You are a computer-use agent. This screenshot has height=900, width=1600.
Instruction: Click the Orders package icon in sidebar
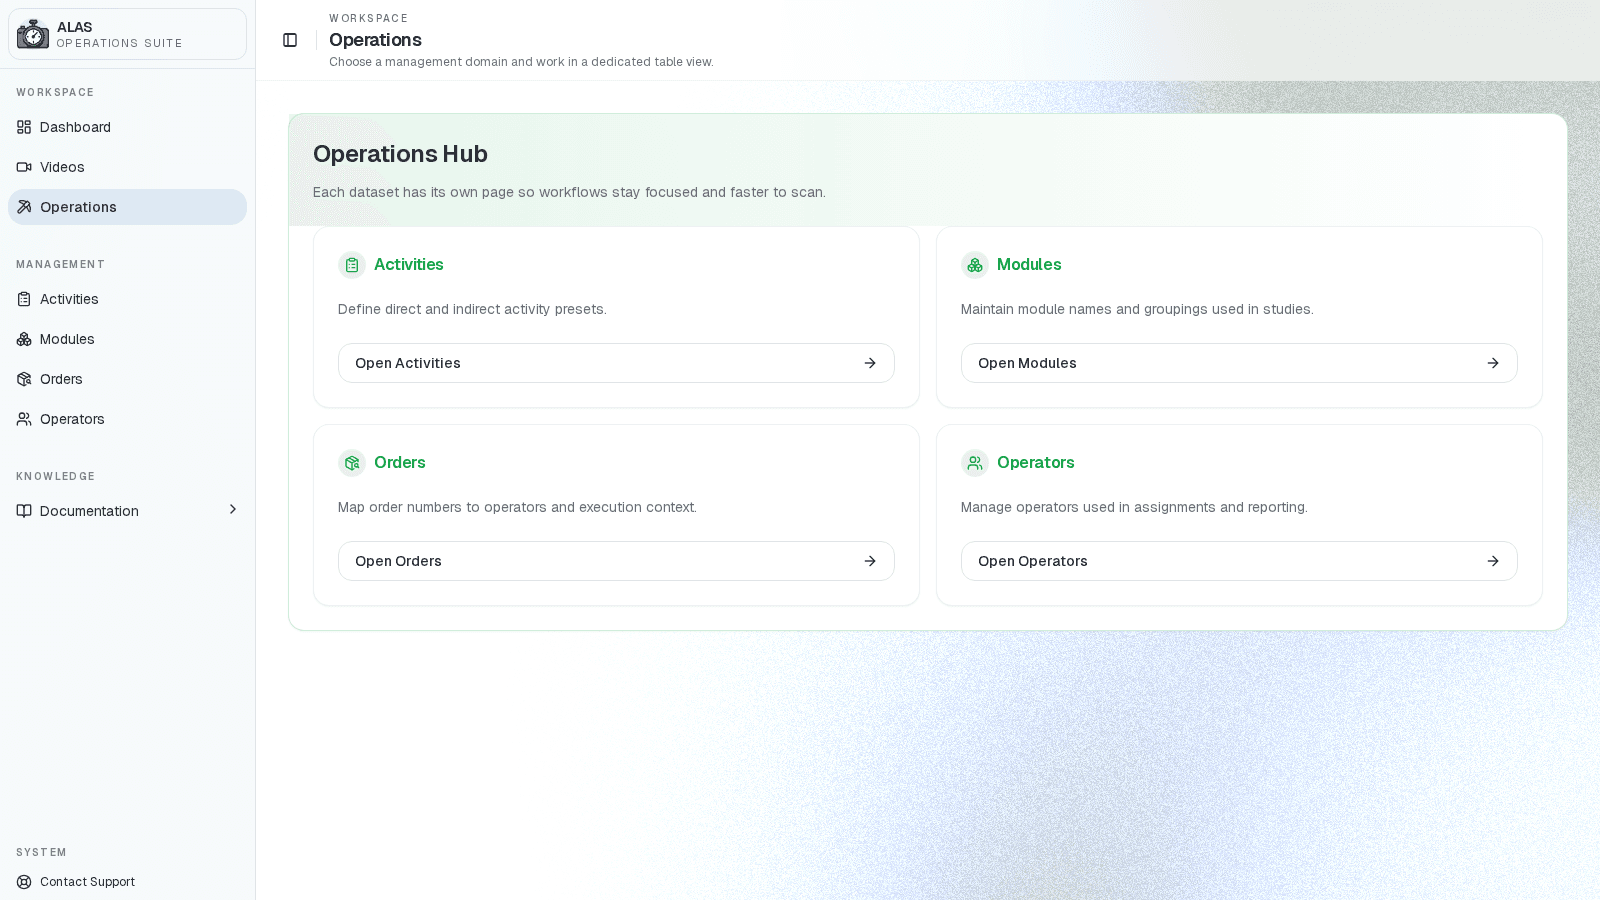(x=24, y=379)
